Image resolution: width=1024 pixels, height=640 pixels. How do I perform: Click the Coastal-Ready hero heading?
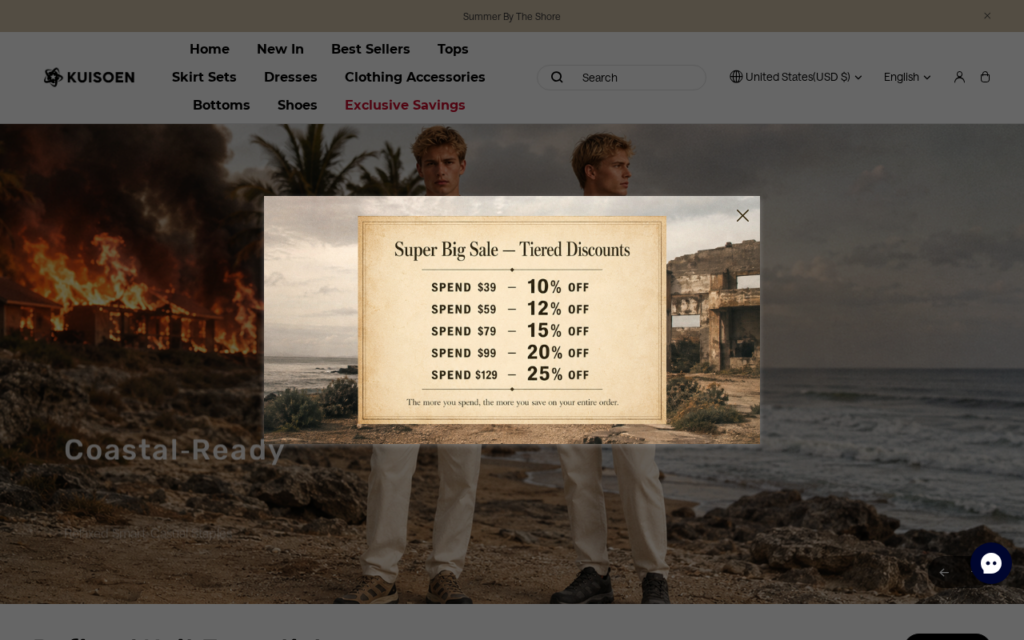174,450
